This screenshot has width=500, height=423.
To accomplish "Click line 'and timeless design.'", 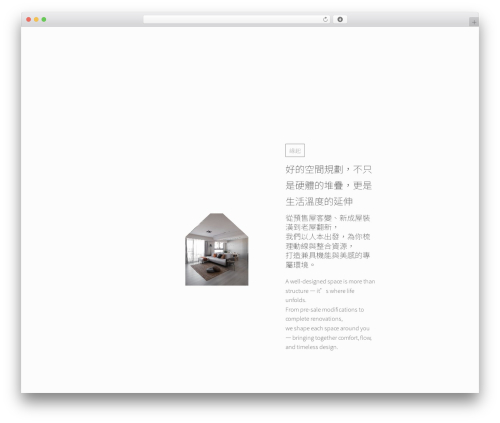I will click(x=312, y=347).
